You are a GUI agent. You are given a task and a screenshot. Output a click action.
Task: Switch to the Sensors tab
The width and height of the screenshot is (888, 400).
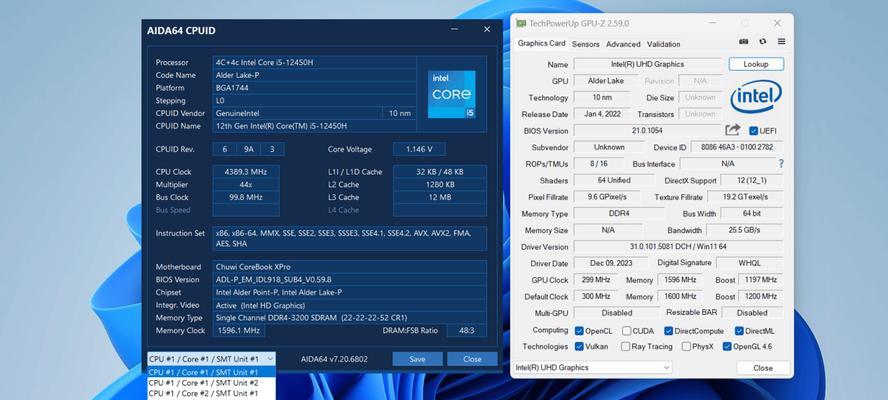586,44
